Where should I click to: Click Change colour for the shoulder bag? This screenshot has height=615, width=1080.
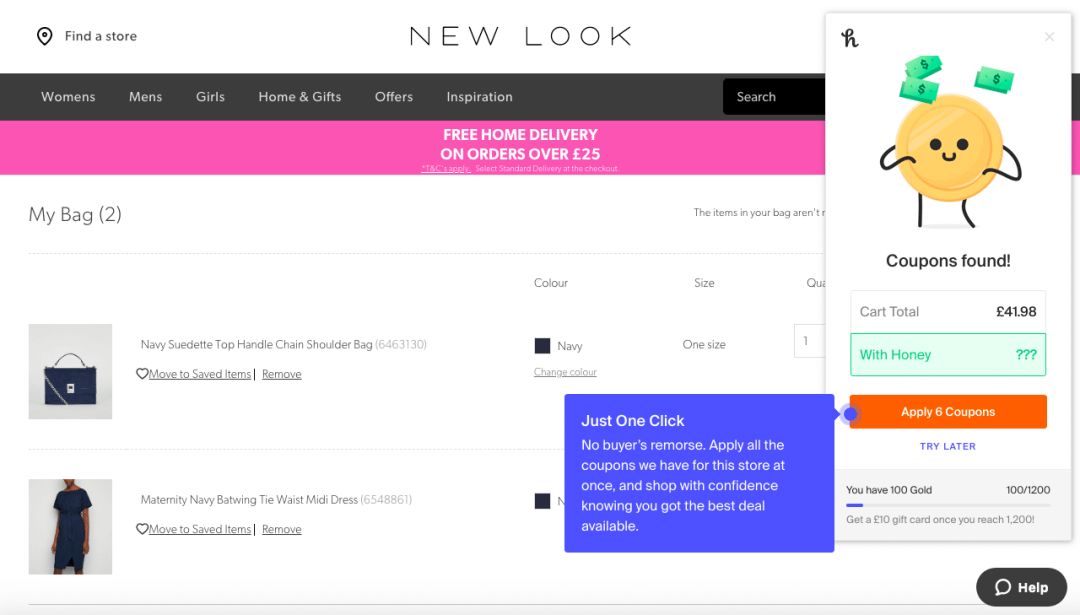click(x=565, y=372)
